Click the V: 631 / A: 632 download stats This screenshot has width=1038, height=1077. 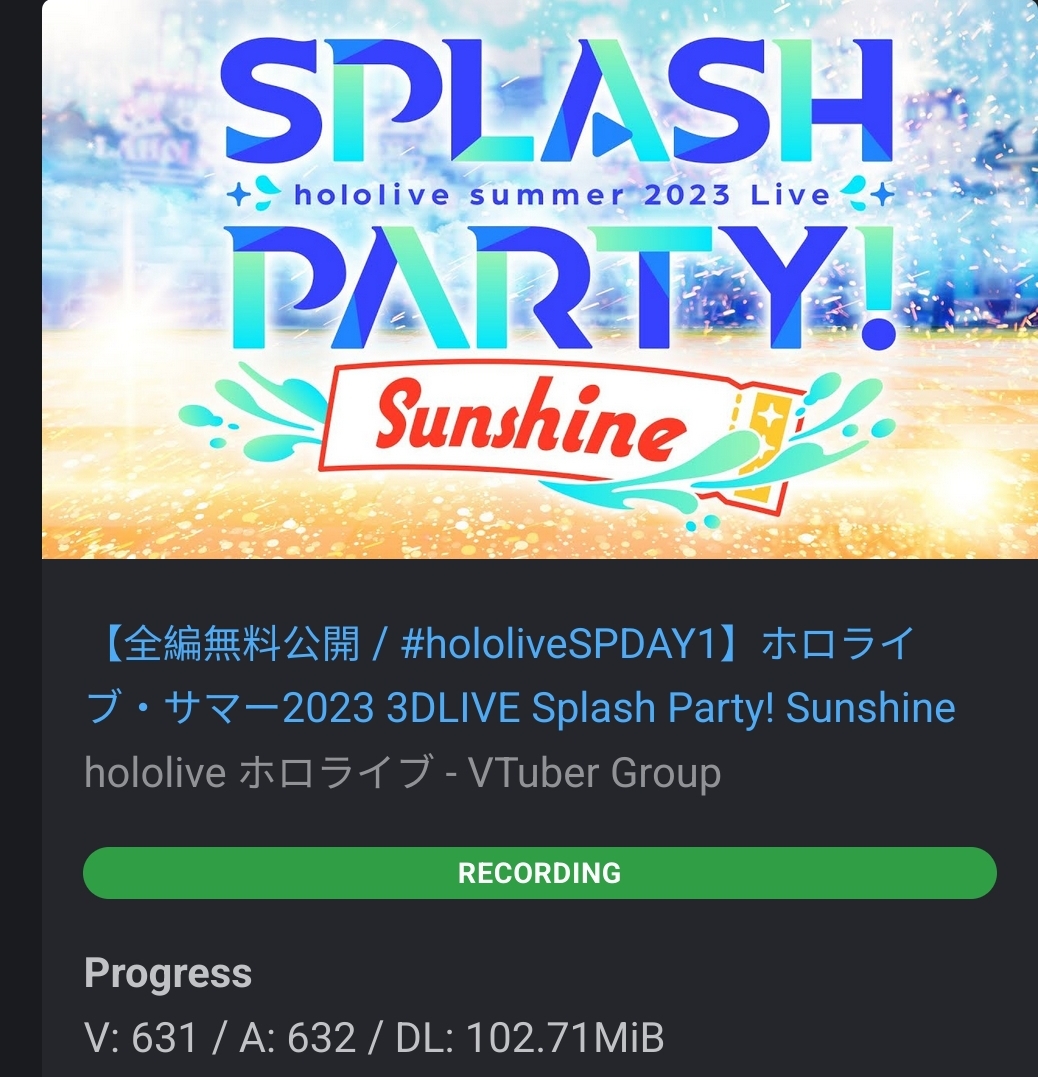(221, 1037)
